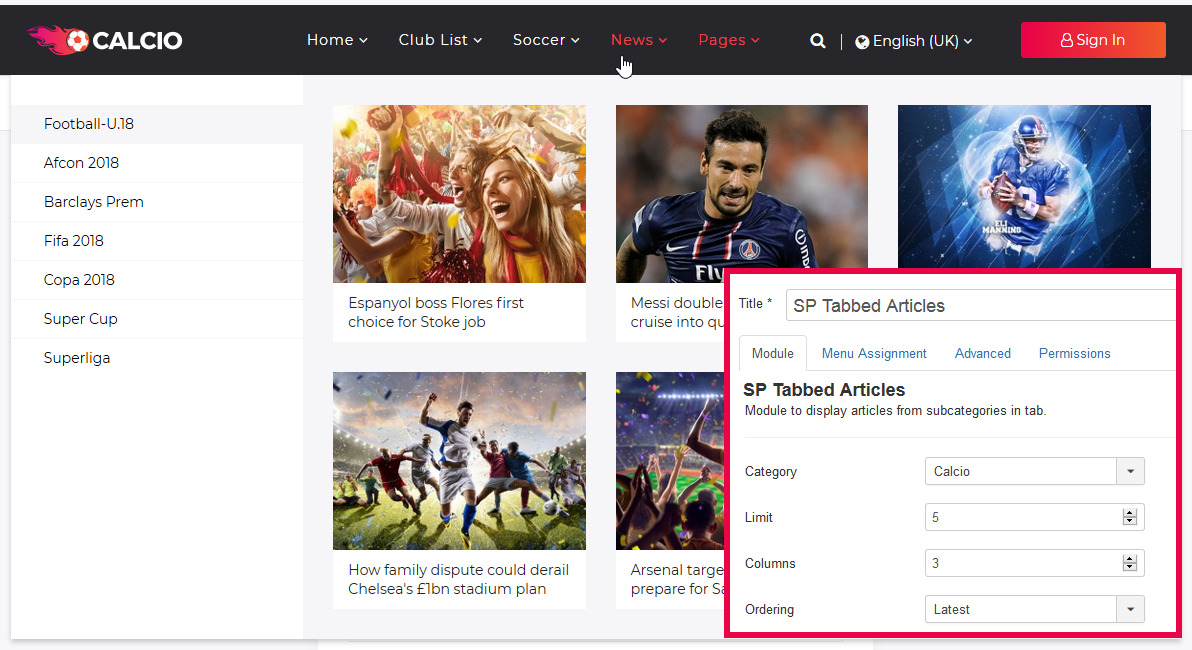Click the user icon in Sign In button

point(1067,40)
